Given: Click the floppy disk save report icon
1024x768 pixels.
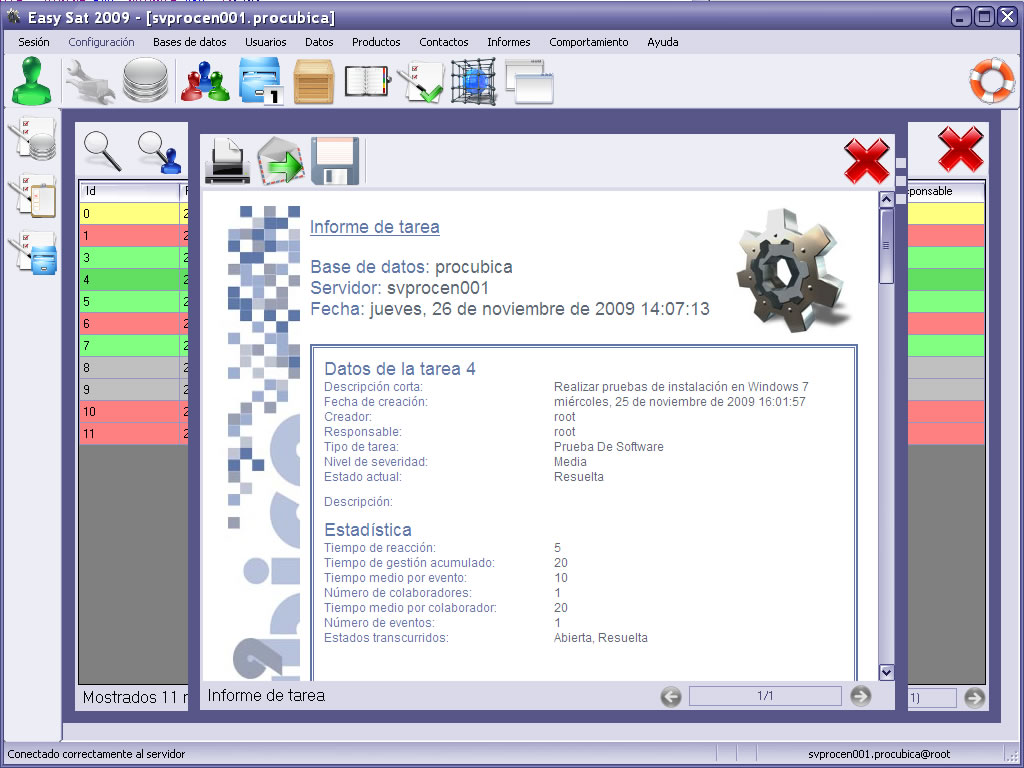Looking at the screenshot, I should [335, 161].
